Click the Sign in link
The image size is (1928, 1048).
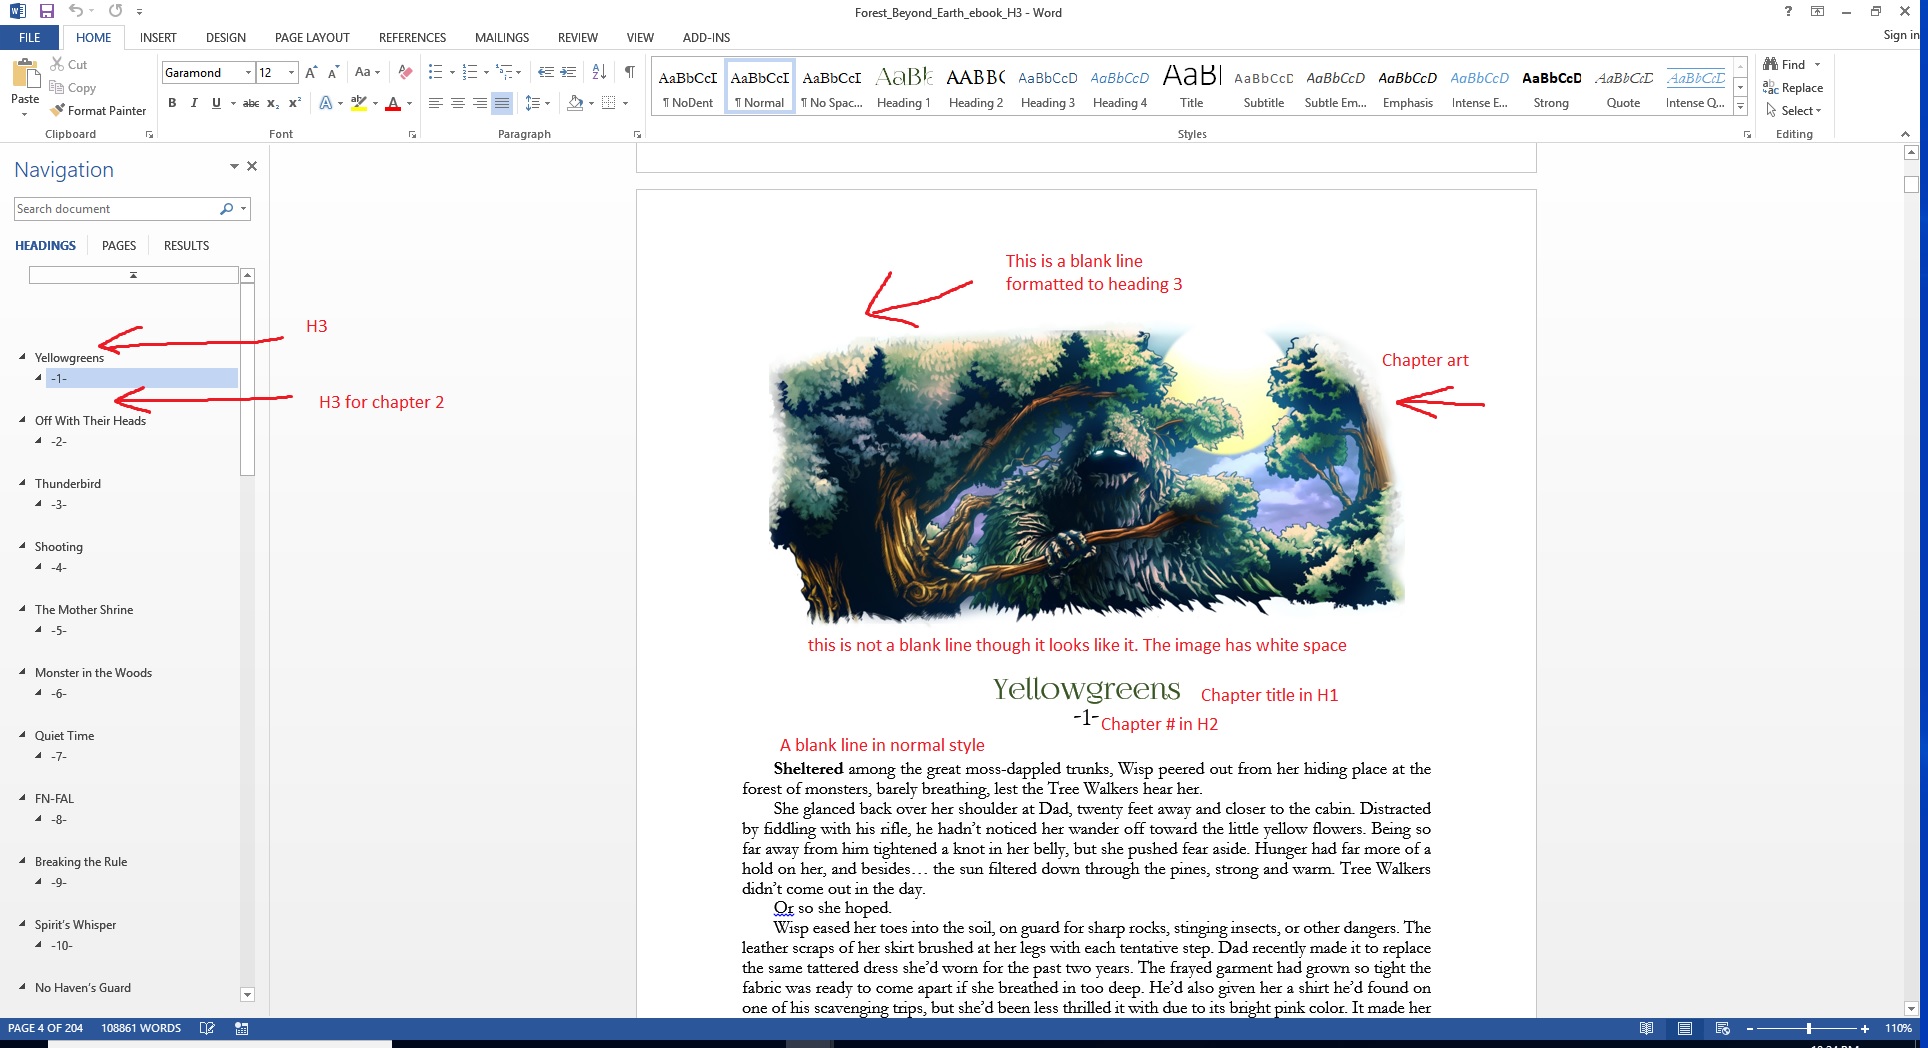[1899, 34]
